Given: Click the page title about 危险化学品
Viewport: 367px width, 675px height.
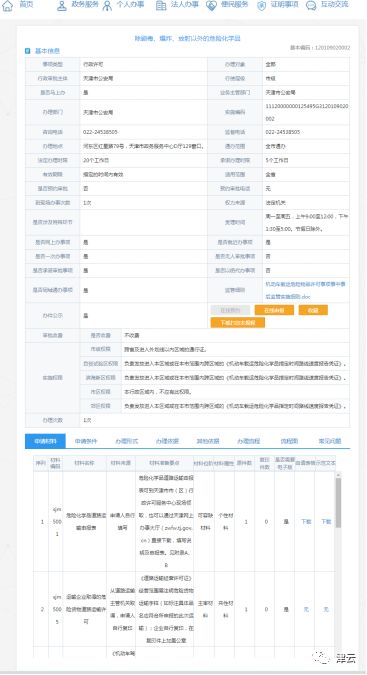Looking at the screenshot, I should pyautogui.click(x=187, y=38).
